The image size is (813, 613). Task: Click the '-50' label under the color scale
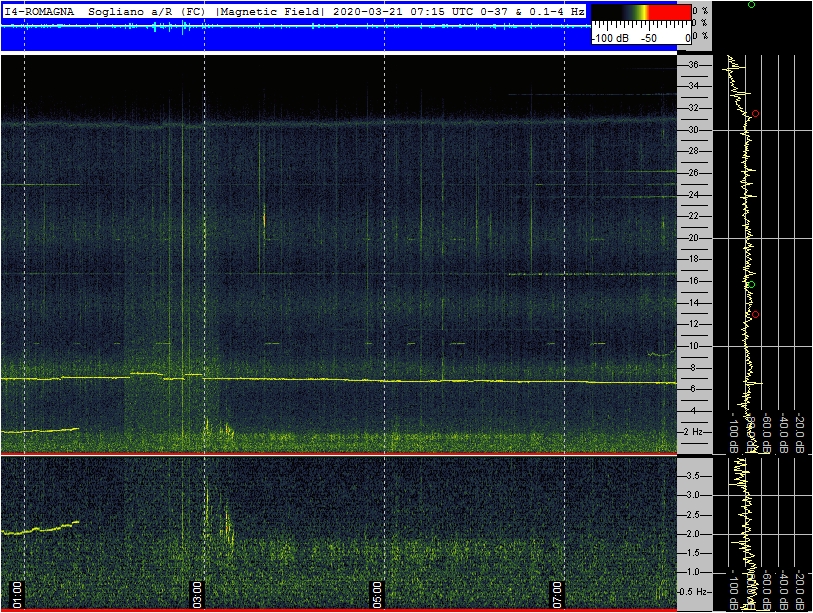[x=648, y=38]
